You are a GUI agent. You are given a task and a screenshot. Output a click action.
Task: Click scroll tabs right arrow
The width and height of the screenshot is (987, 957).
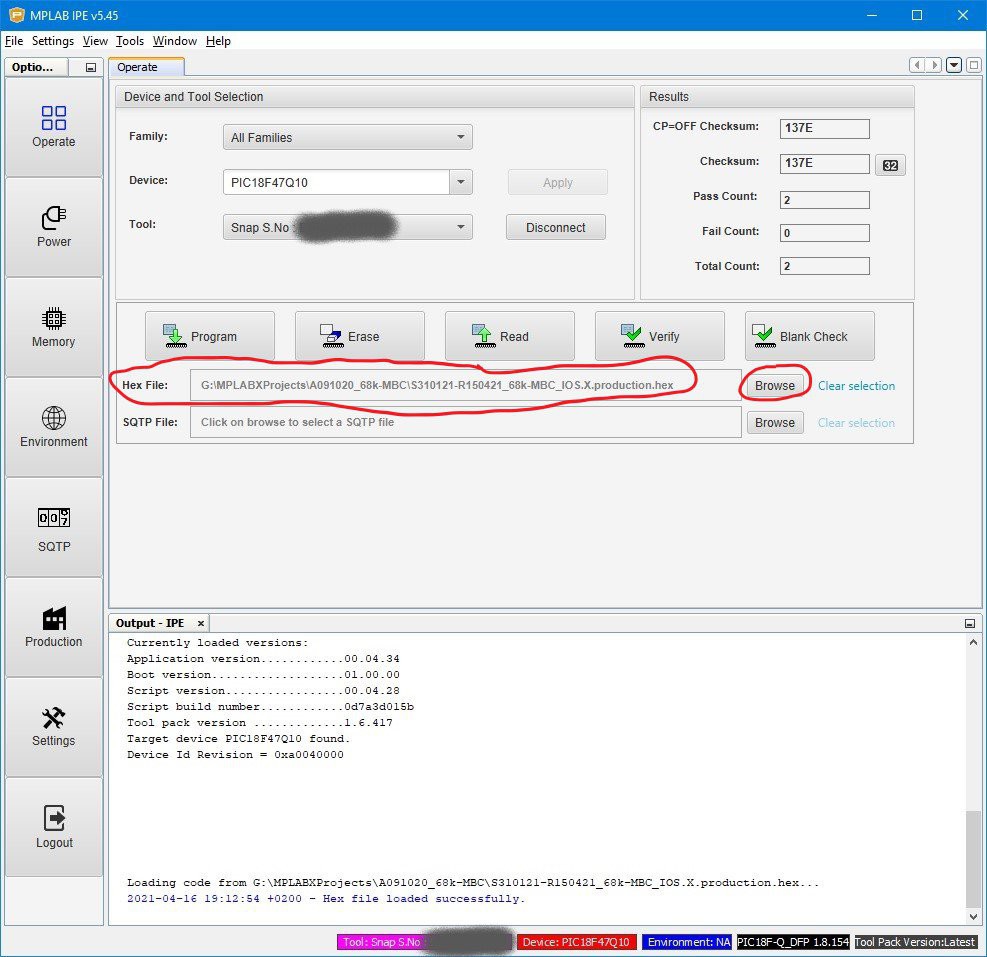[x=934, y=65]
